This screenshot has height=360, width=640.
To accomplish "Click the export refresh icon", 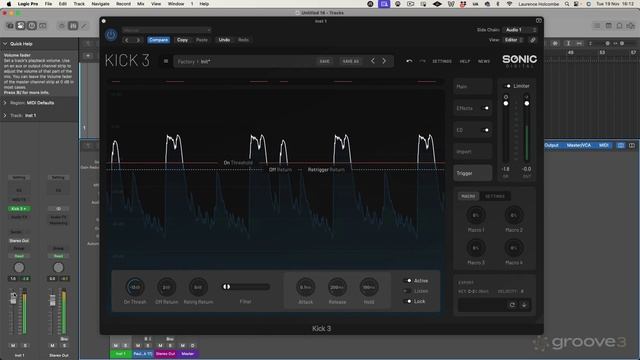I will tap(512, 305).
